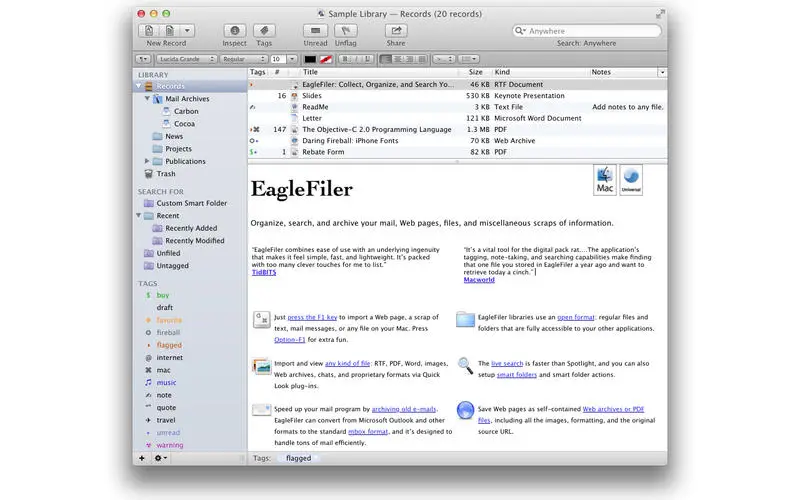Viewport: 800px width, 500px height.
Task: Select the note tag with pencil icon
Action: click(x=164, y=395)
